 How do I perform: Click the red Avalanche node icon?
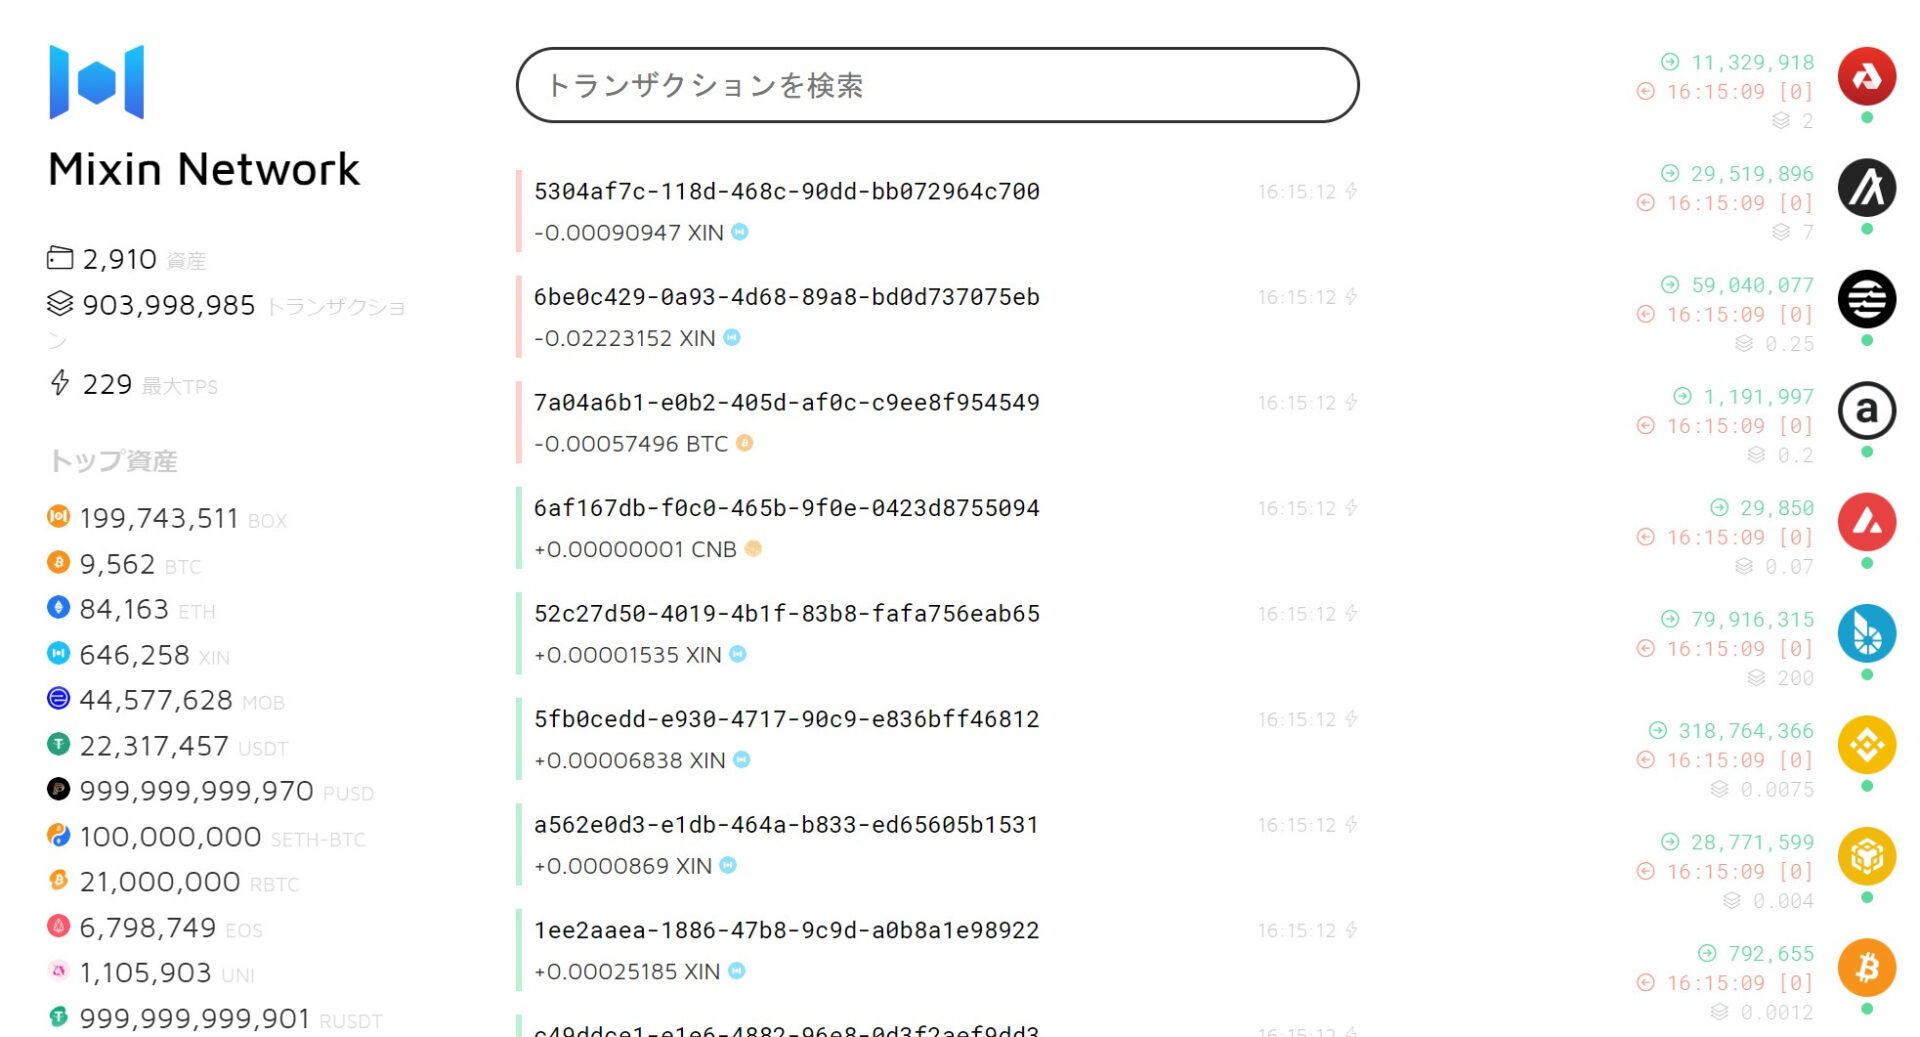click(1866, 522)
